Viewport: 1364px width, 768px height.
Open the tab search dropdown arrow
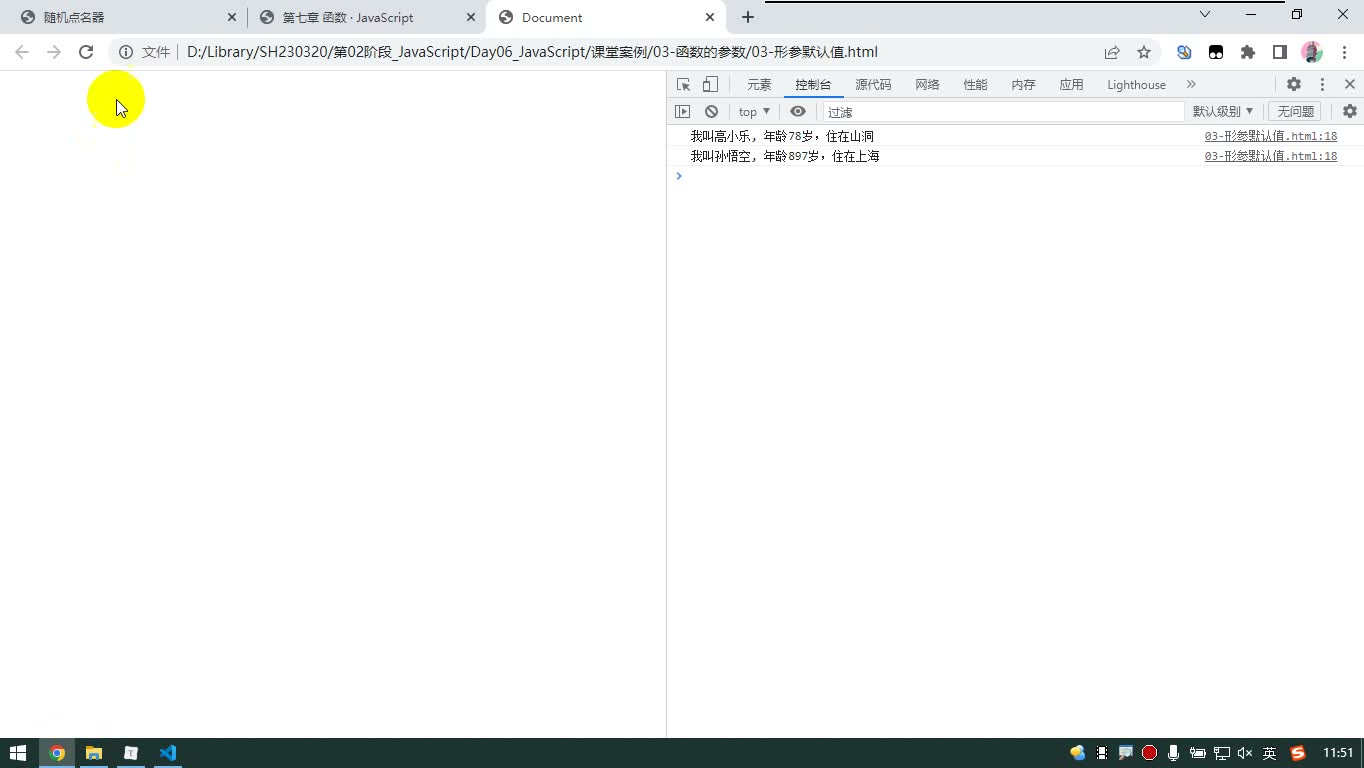(1205, 14)
